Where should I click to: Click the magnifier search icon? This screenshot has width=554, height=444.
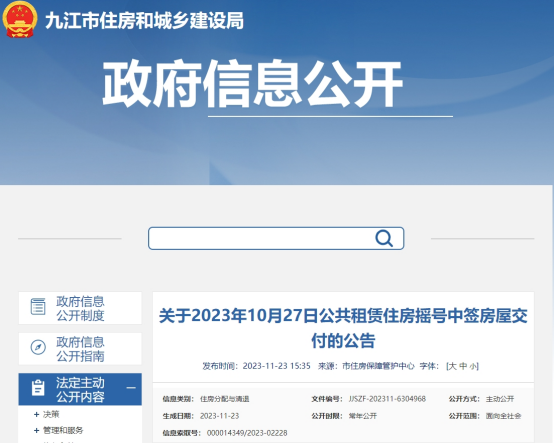coord(384,238)
